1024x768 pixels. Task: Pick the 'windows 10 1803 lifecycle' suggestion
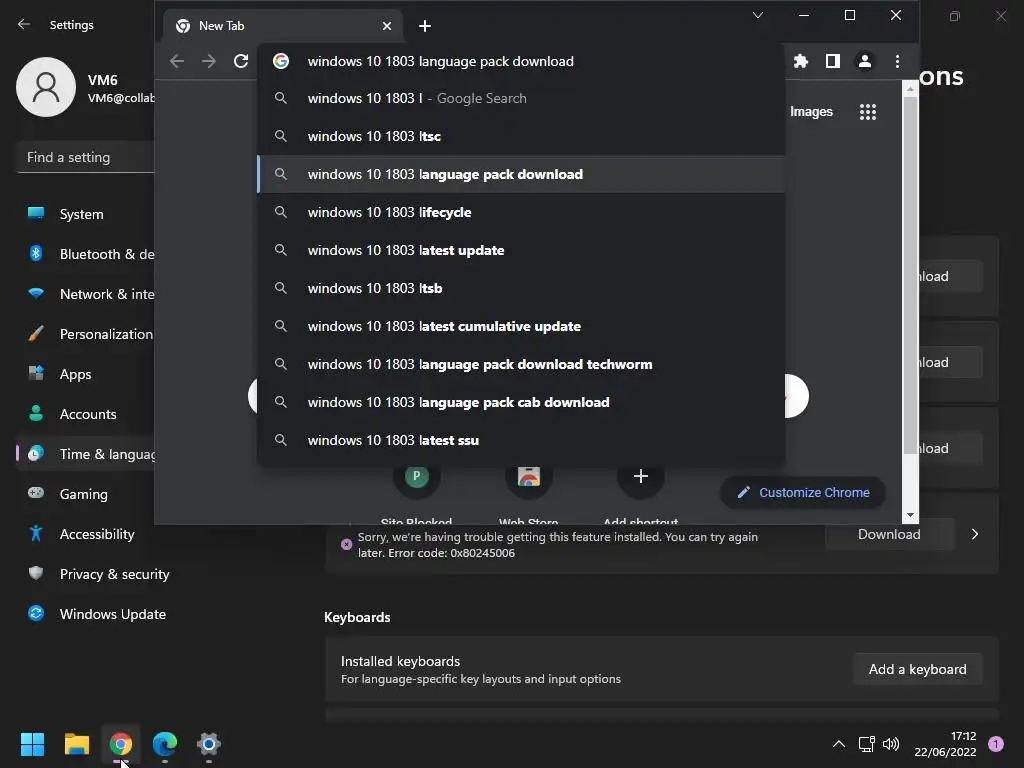point(521,212)
